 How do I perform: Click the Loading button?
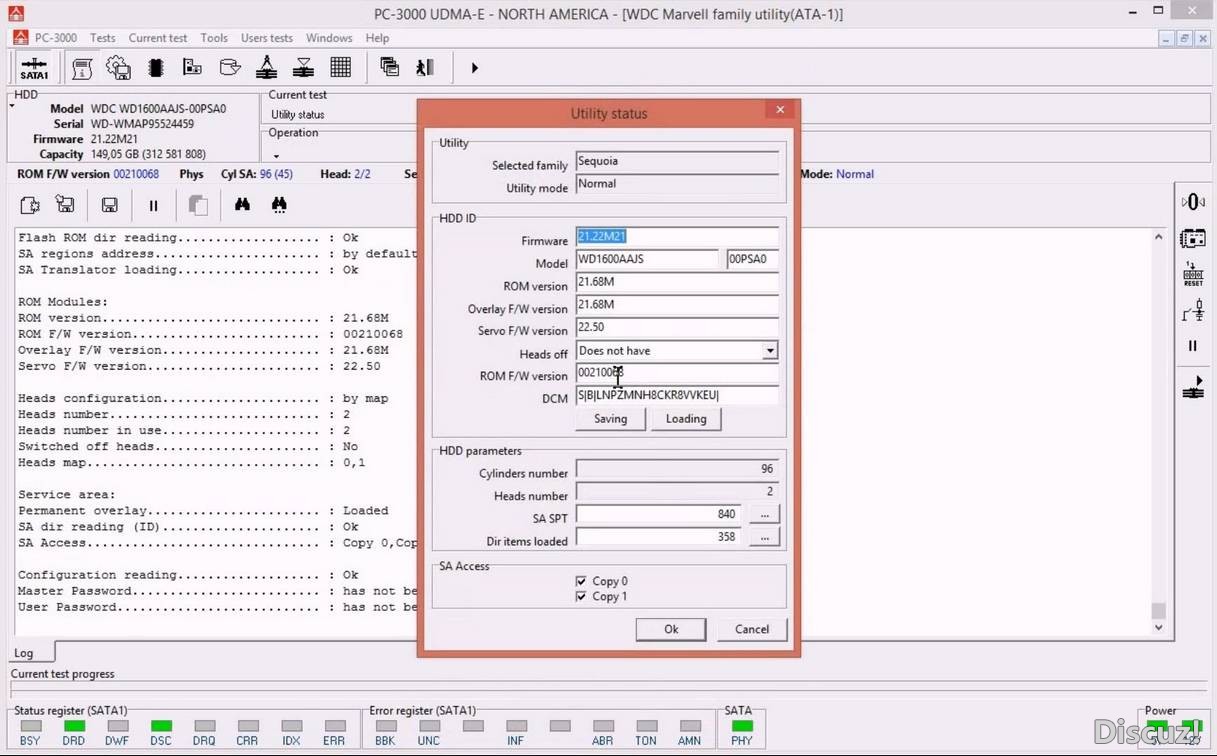pos(686,419)
